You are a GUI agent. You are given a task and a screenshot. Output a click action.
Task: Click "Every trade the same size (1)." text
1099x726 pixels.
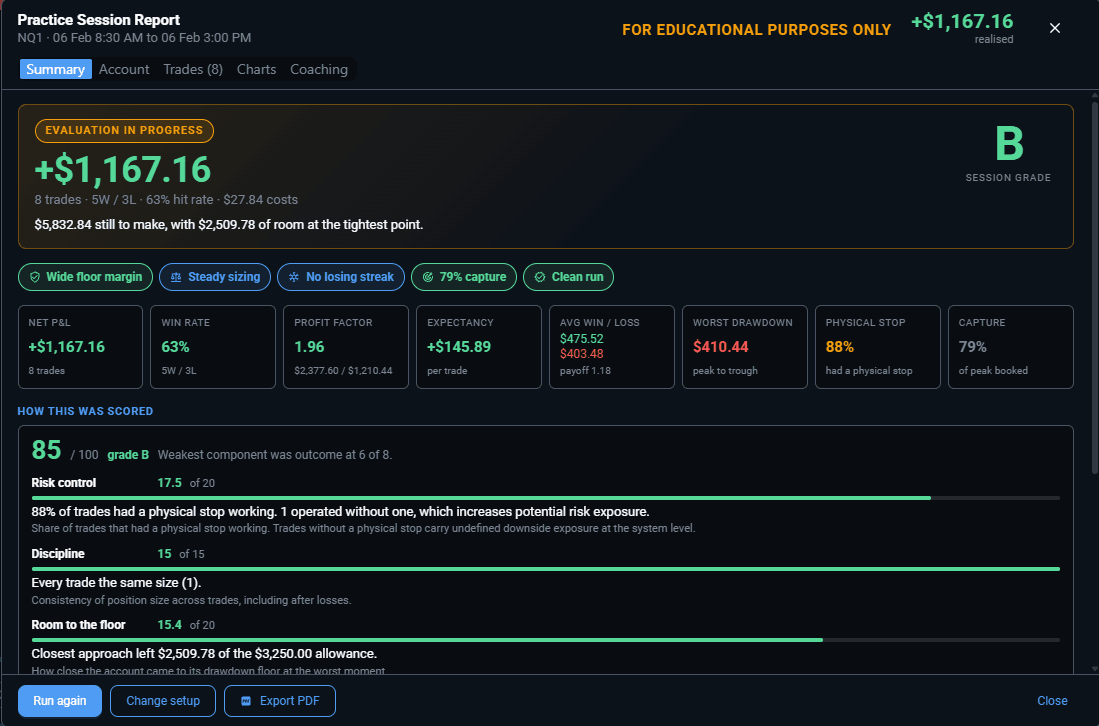point(116,583)
